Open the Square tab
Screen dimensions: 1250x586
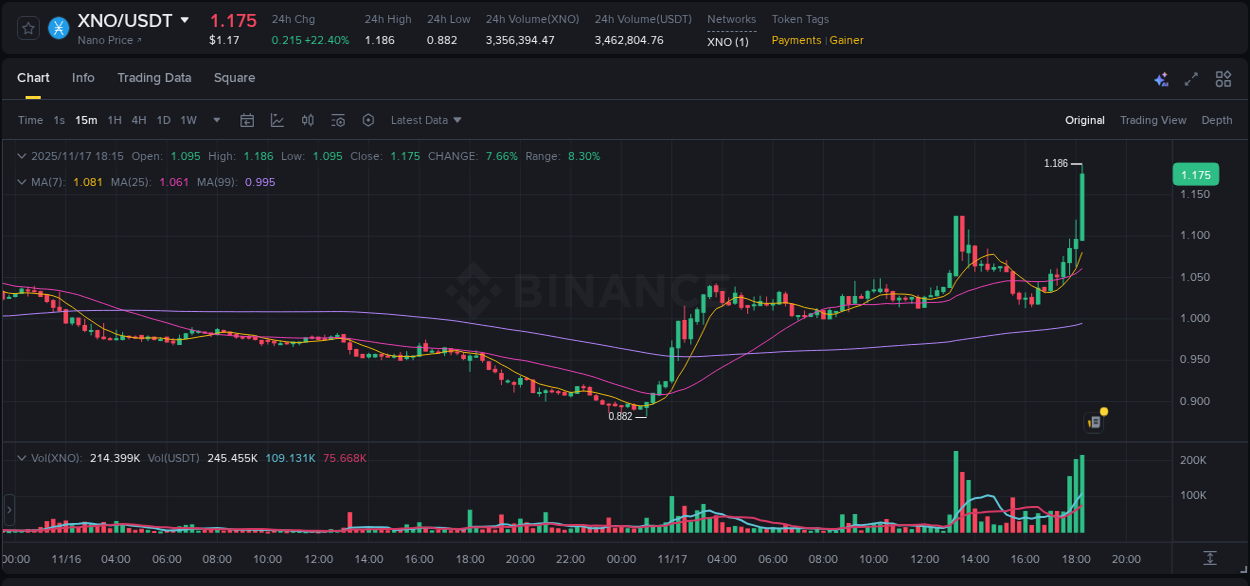pyautogui.click(x=234, y=78)
